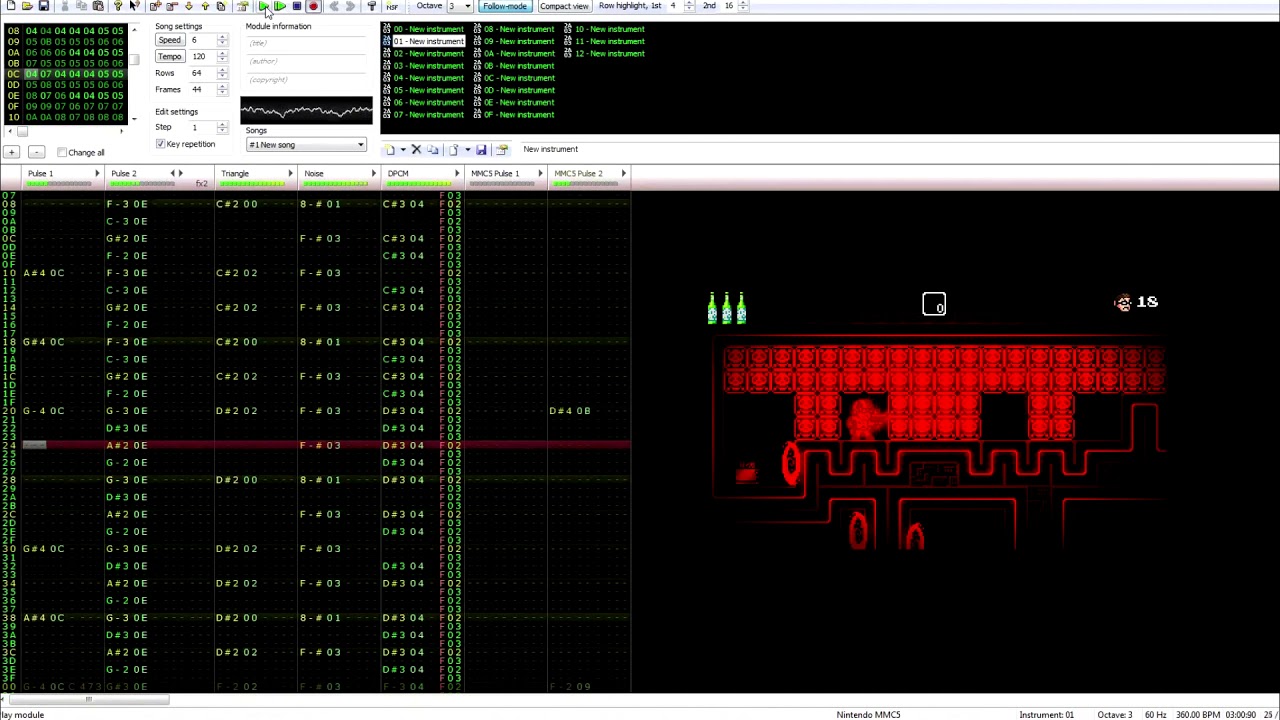Increase frame pattern with plus button
The height and width of the screenshot is (720, 1280).
tap(11, 152)
